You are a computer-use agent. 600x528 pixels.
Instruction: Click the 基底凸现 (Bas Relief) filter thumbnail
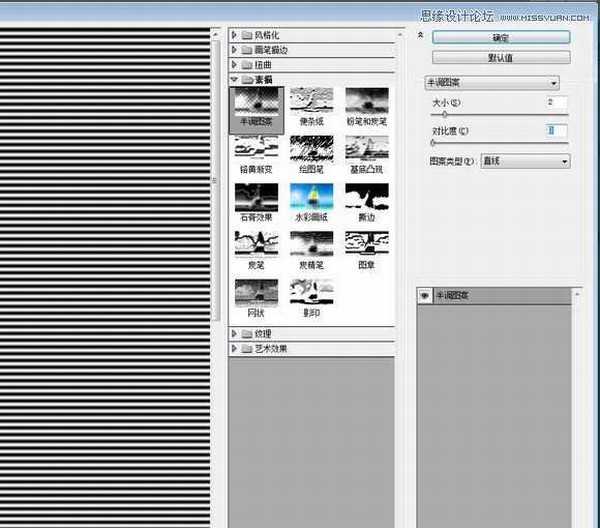point(366,149)
